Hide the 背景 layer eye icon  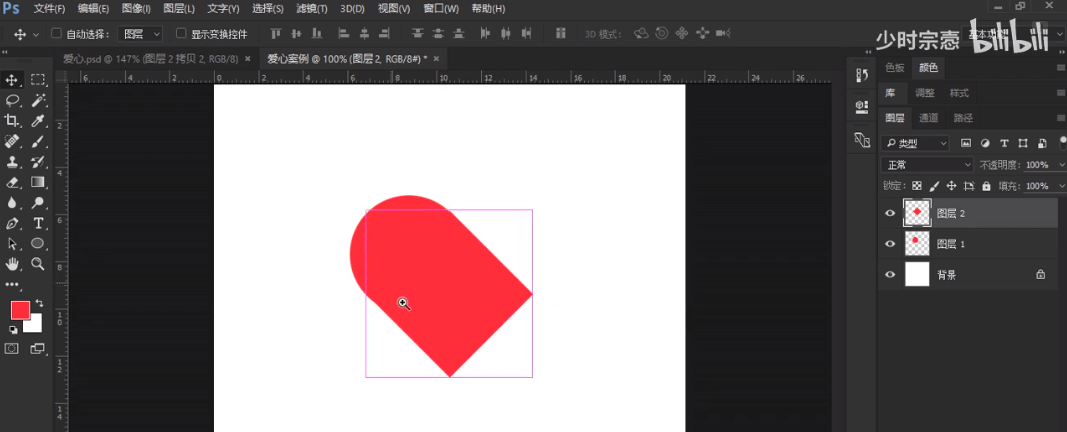coord(890,275)
